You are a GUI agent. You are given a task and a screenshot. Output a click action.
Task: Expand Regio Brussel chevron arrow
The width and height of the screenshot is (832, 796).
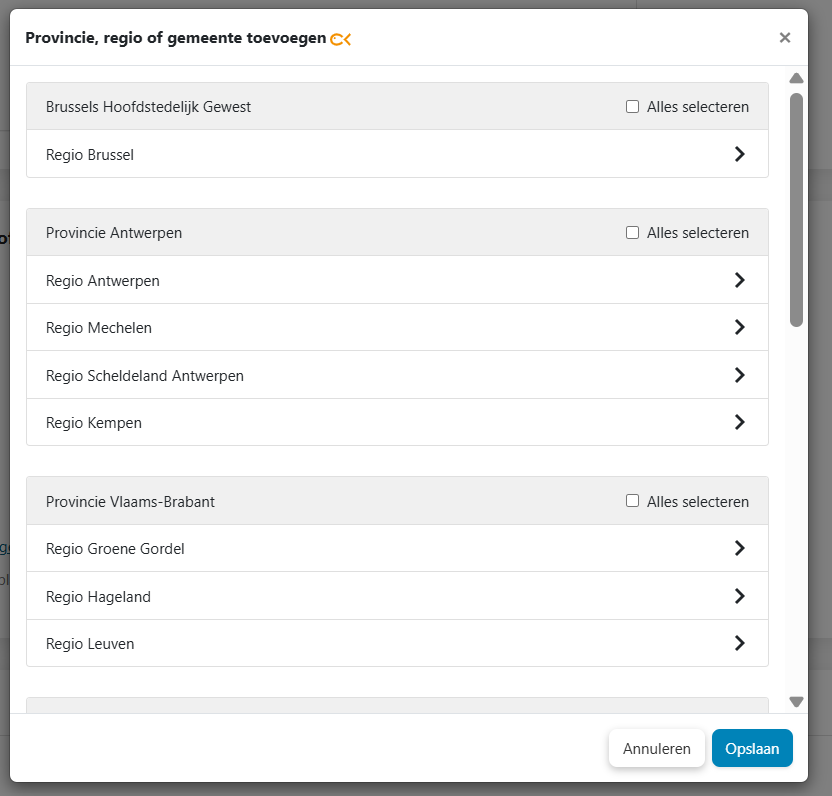(x=739, y=154)
